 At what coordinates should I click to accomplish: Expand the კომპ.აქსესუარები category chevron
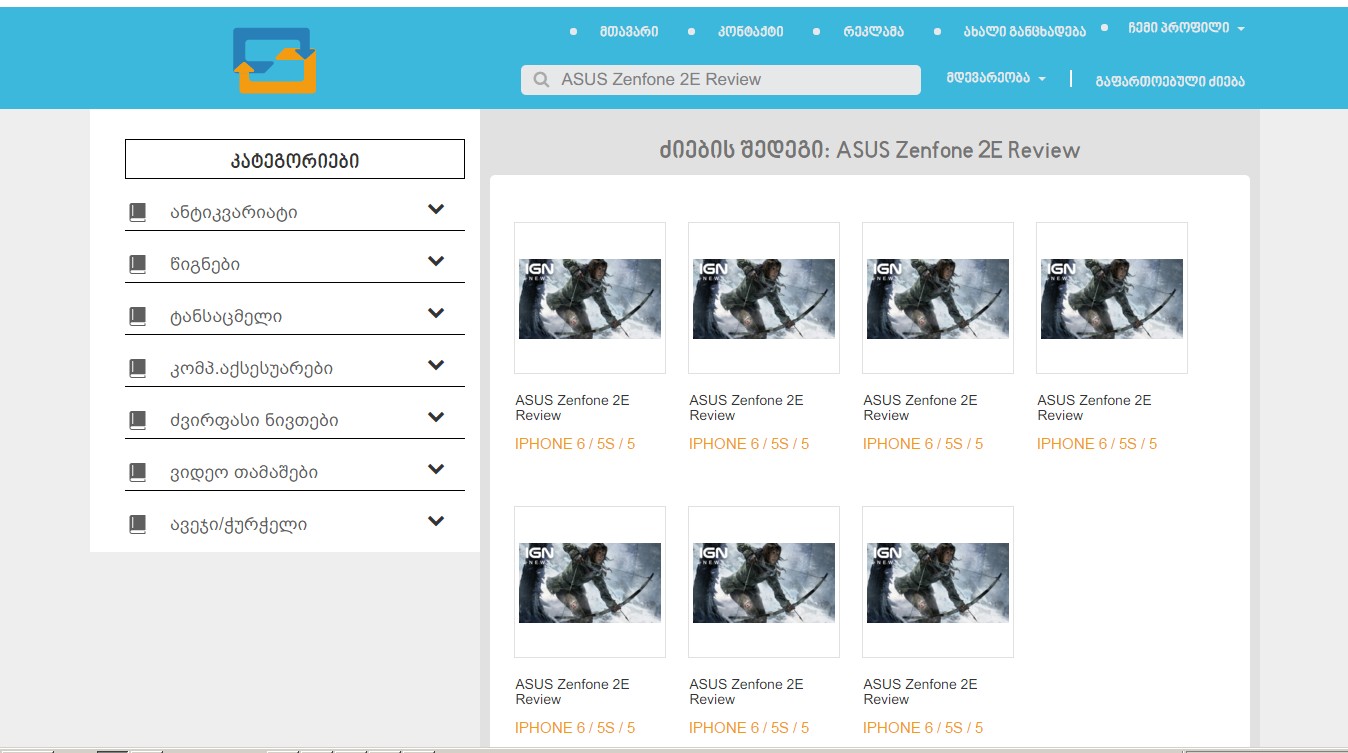[436, 365]
